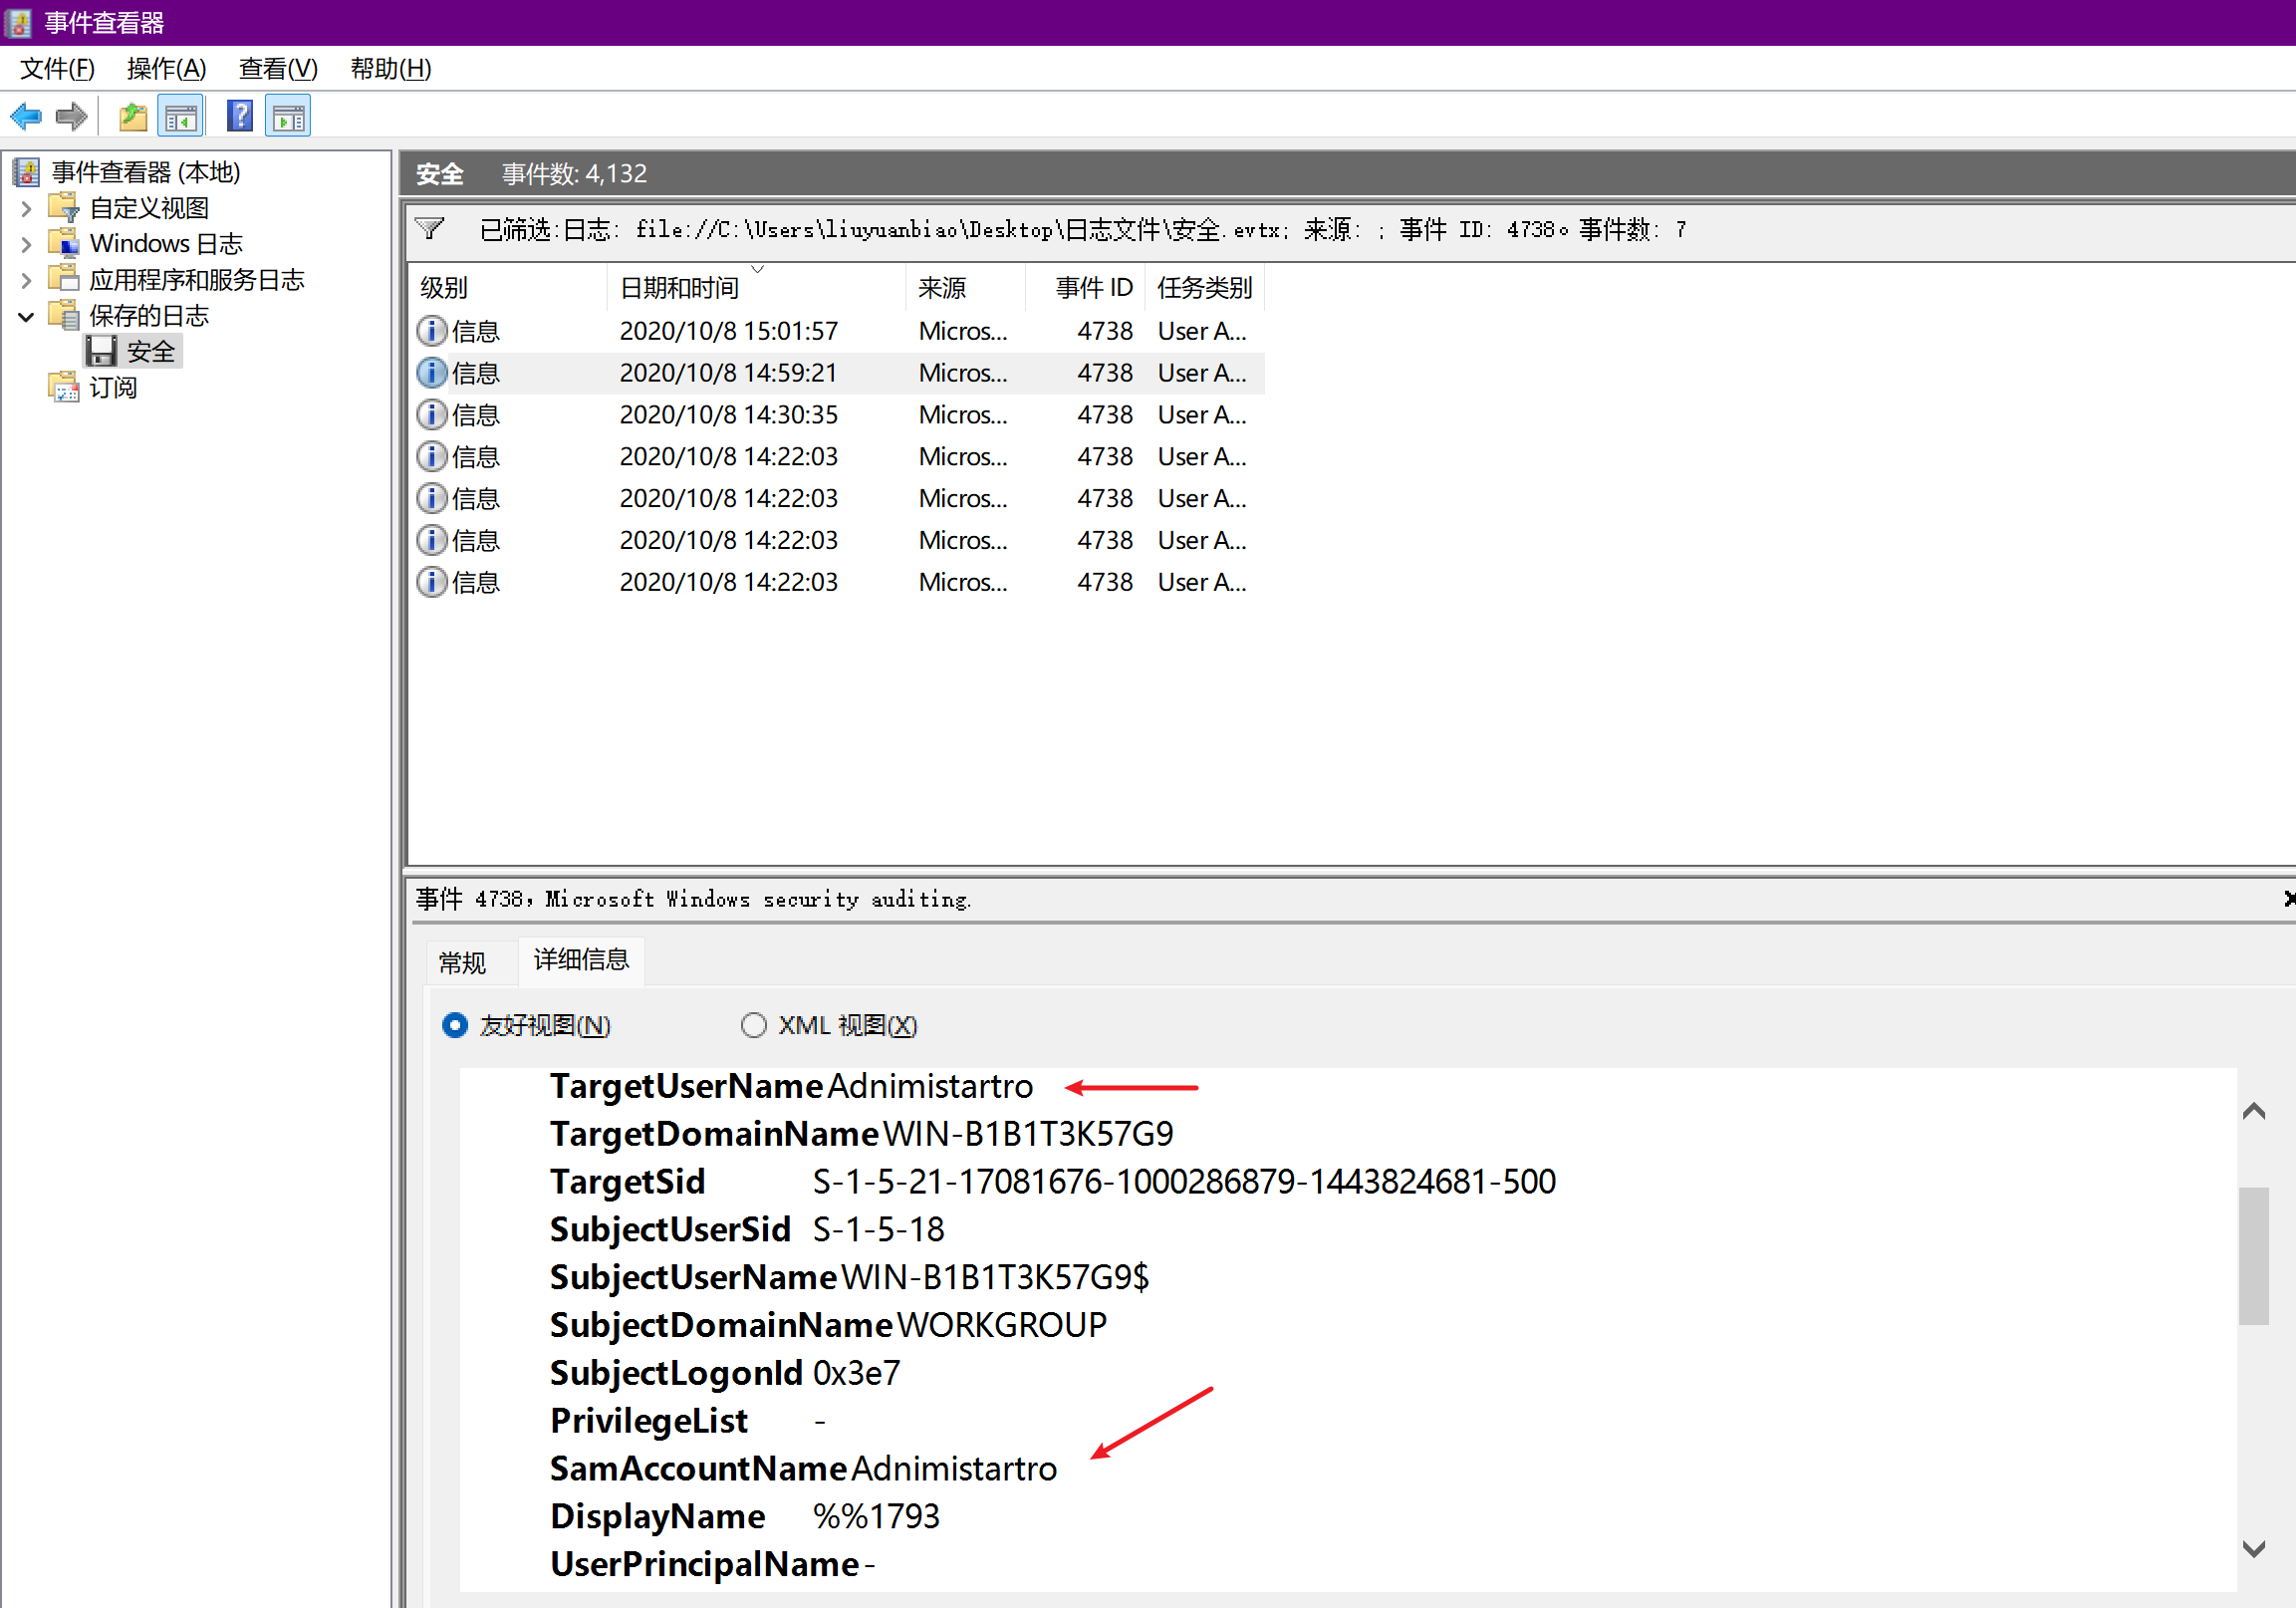This screenshot has height=1608, width=2296.
Task: Click the blue help question mark icon
Action: 240,117
